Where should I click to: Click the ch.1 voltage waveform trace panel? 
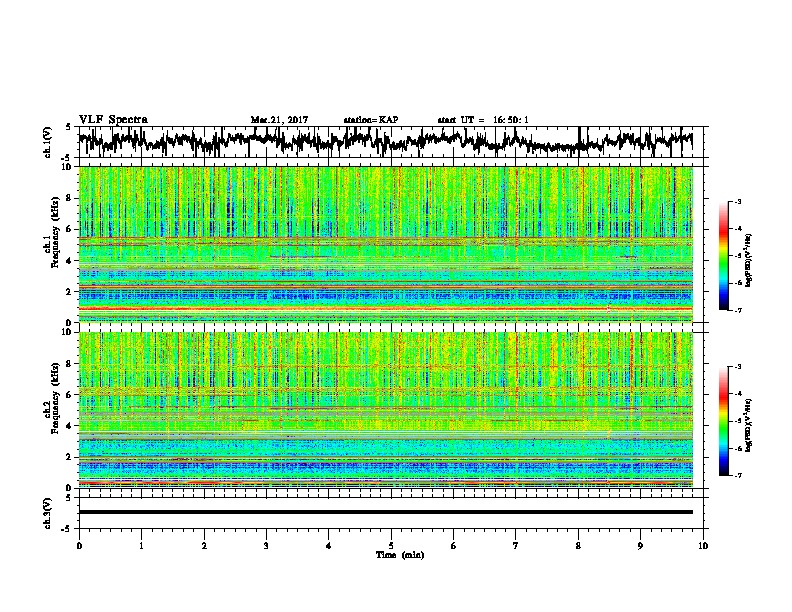[x=393, y=142]
